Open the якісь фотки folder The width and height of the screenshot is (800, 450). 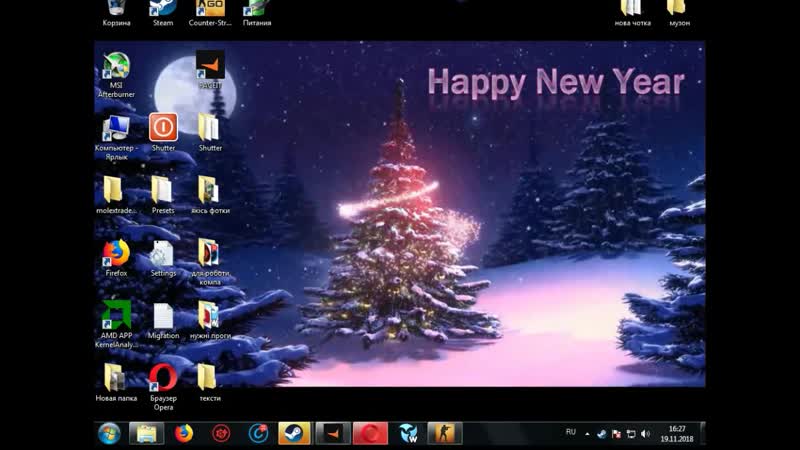click(210, 195)
